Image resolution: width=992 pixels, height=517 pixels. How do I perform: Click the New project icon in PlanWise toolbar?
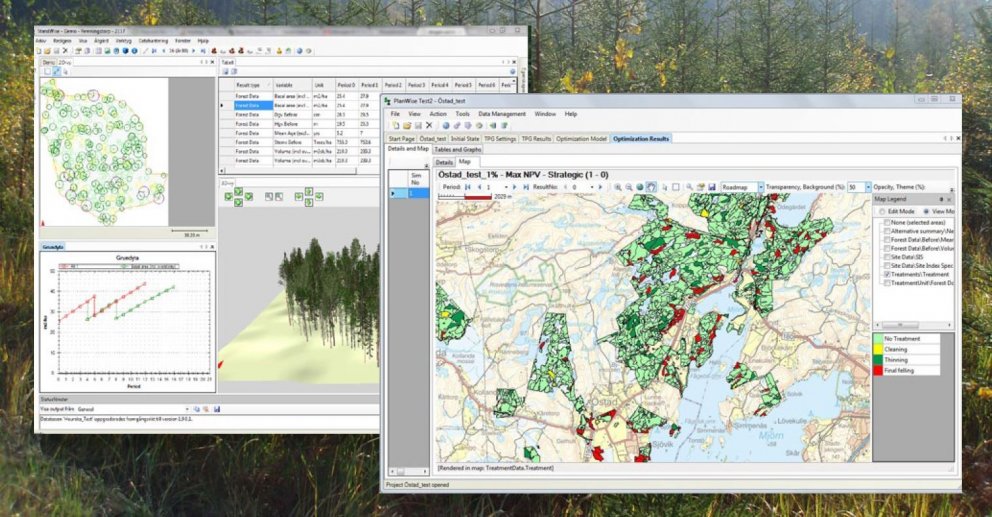394,126
